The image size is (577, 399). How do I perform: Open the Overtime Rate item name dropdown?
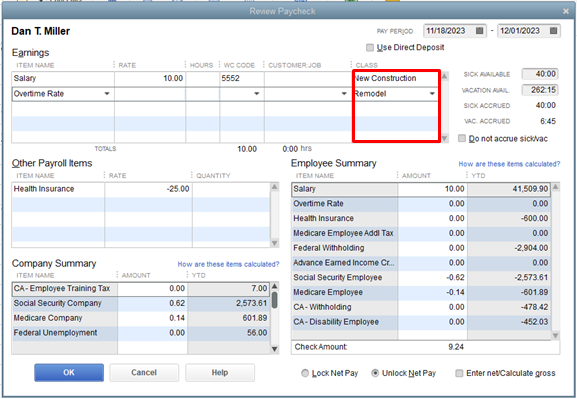(x=107, y=94)
